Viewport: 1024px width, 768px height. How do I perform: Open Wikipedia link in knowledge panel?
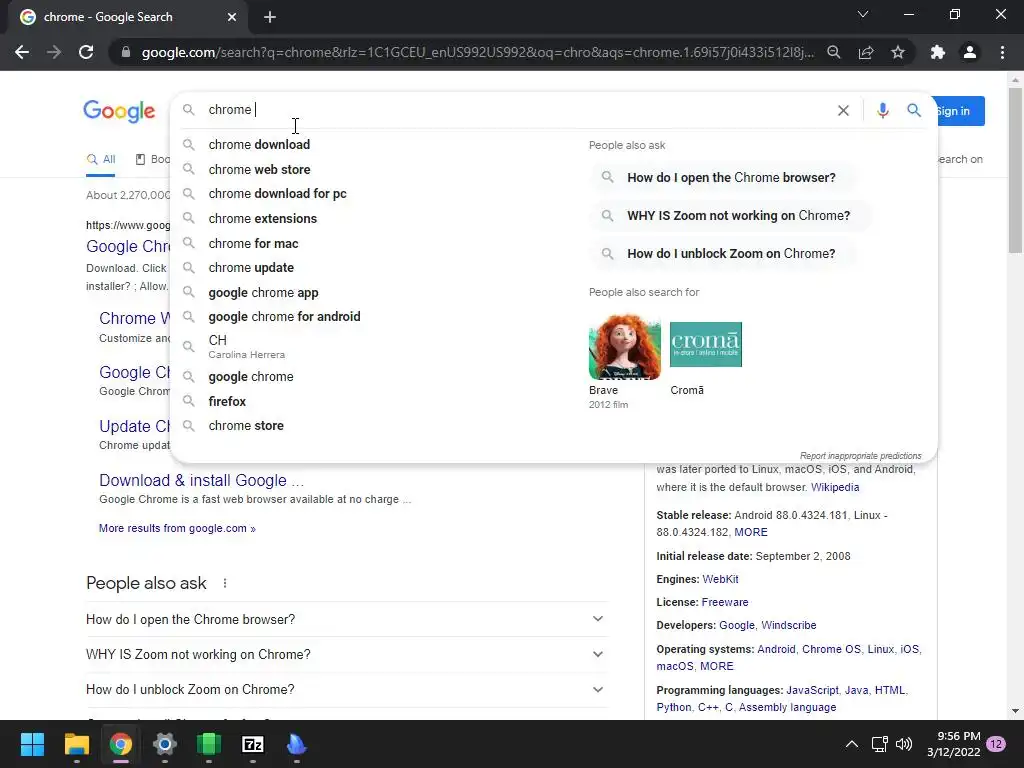(x=835, y=487)
